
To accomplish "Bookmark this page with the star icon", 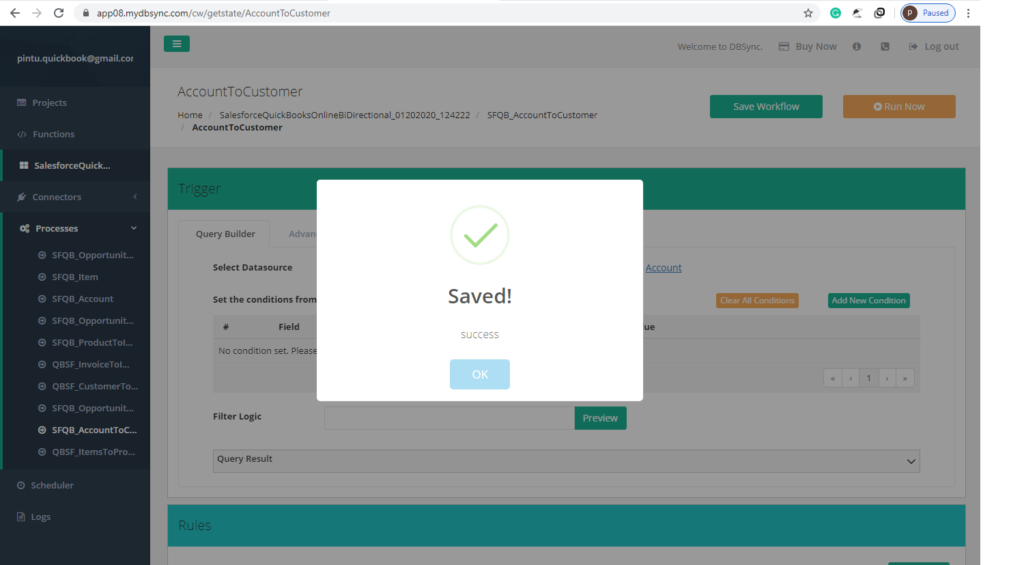I will tap(808, 13).
